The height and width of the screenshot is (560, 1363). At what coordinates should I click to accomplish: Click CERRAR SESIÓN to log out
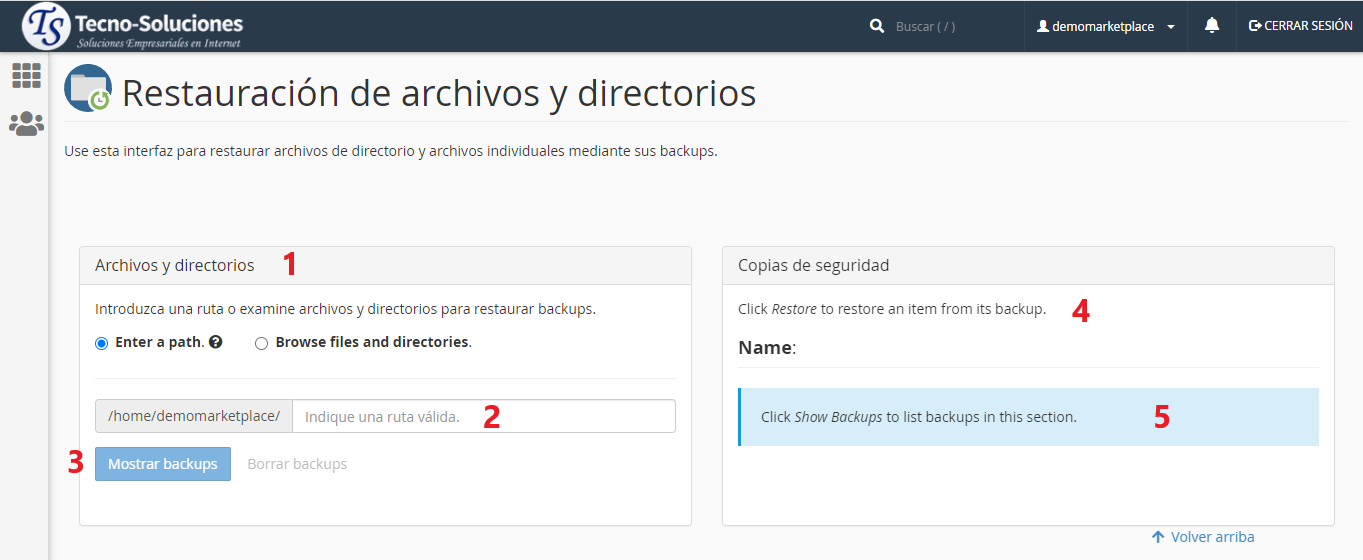point(1300,26)
